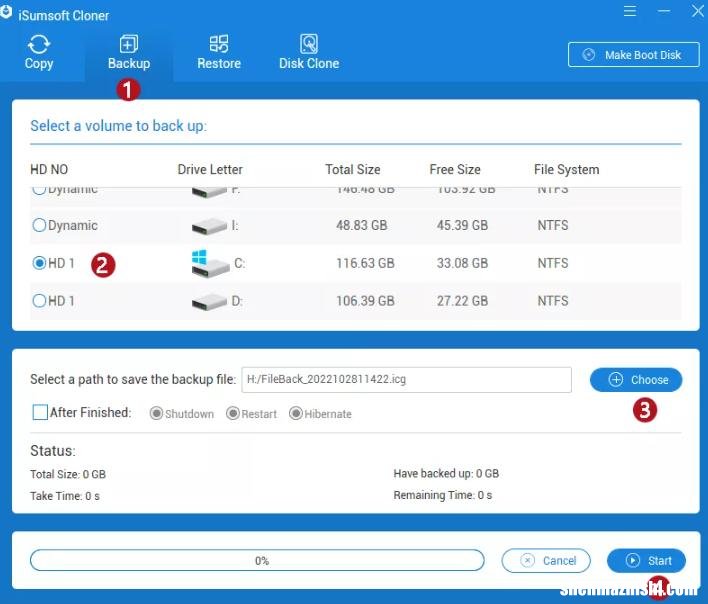The width and height of the screenshot is (708, 604).
Task: Close the iSumsoft Cloner window
Action: tap(698, 11)
